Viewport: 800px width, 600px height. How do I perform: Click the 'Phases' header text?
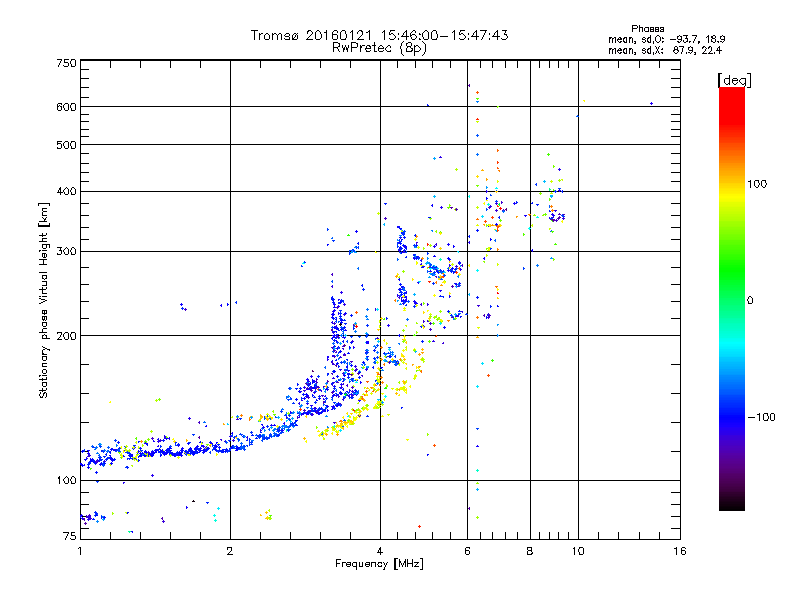pyautogui.click(x=647, y=29)
